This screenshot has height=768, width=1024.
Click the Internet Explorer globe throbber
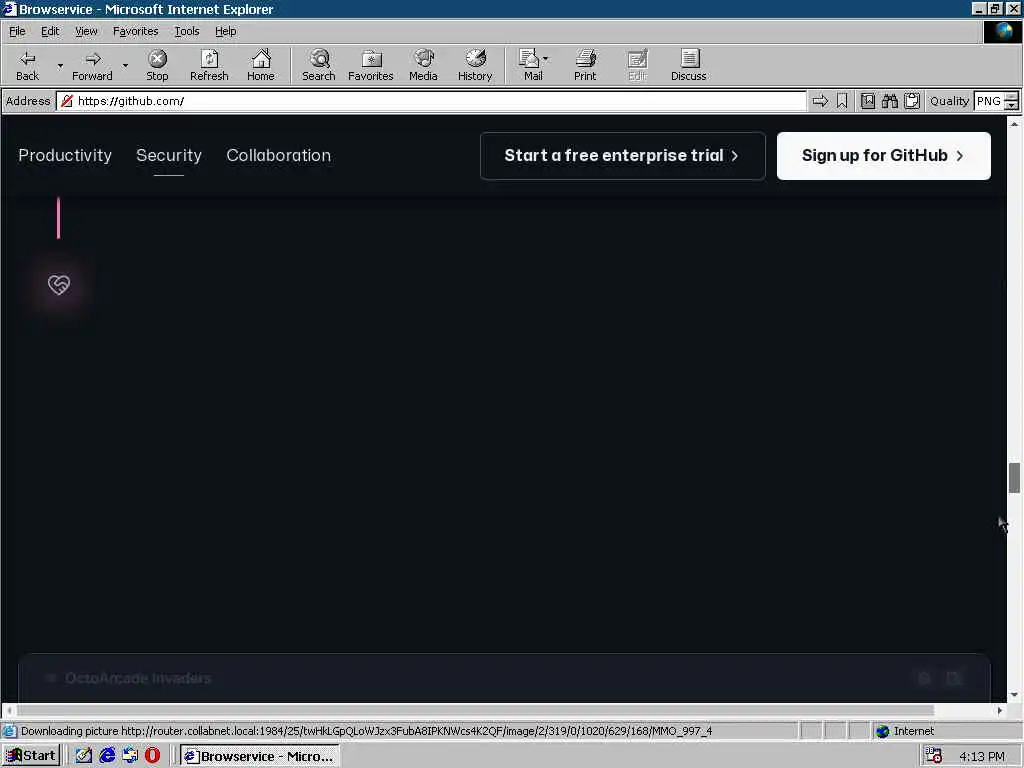coord(1002,31)
